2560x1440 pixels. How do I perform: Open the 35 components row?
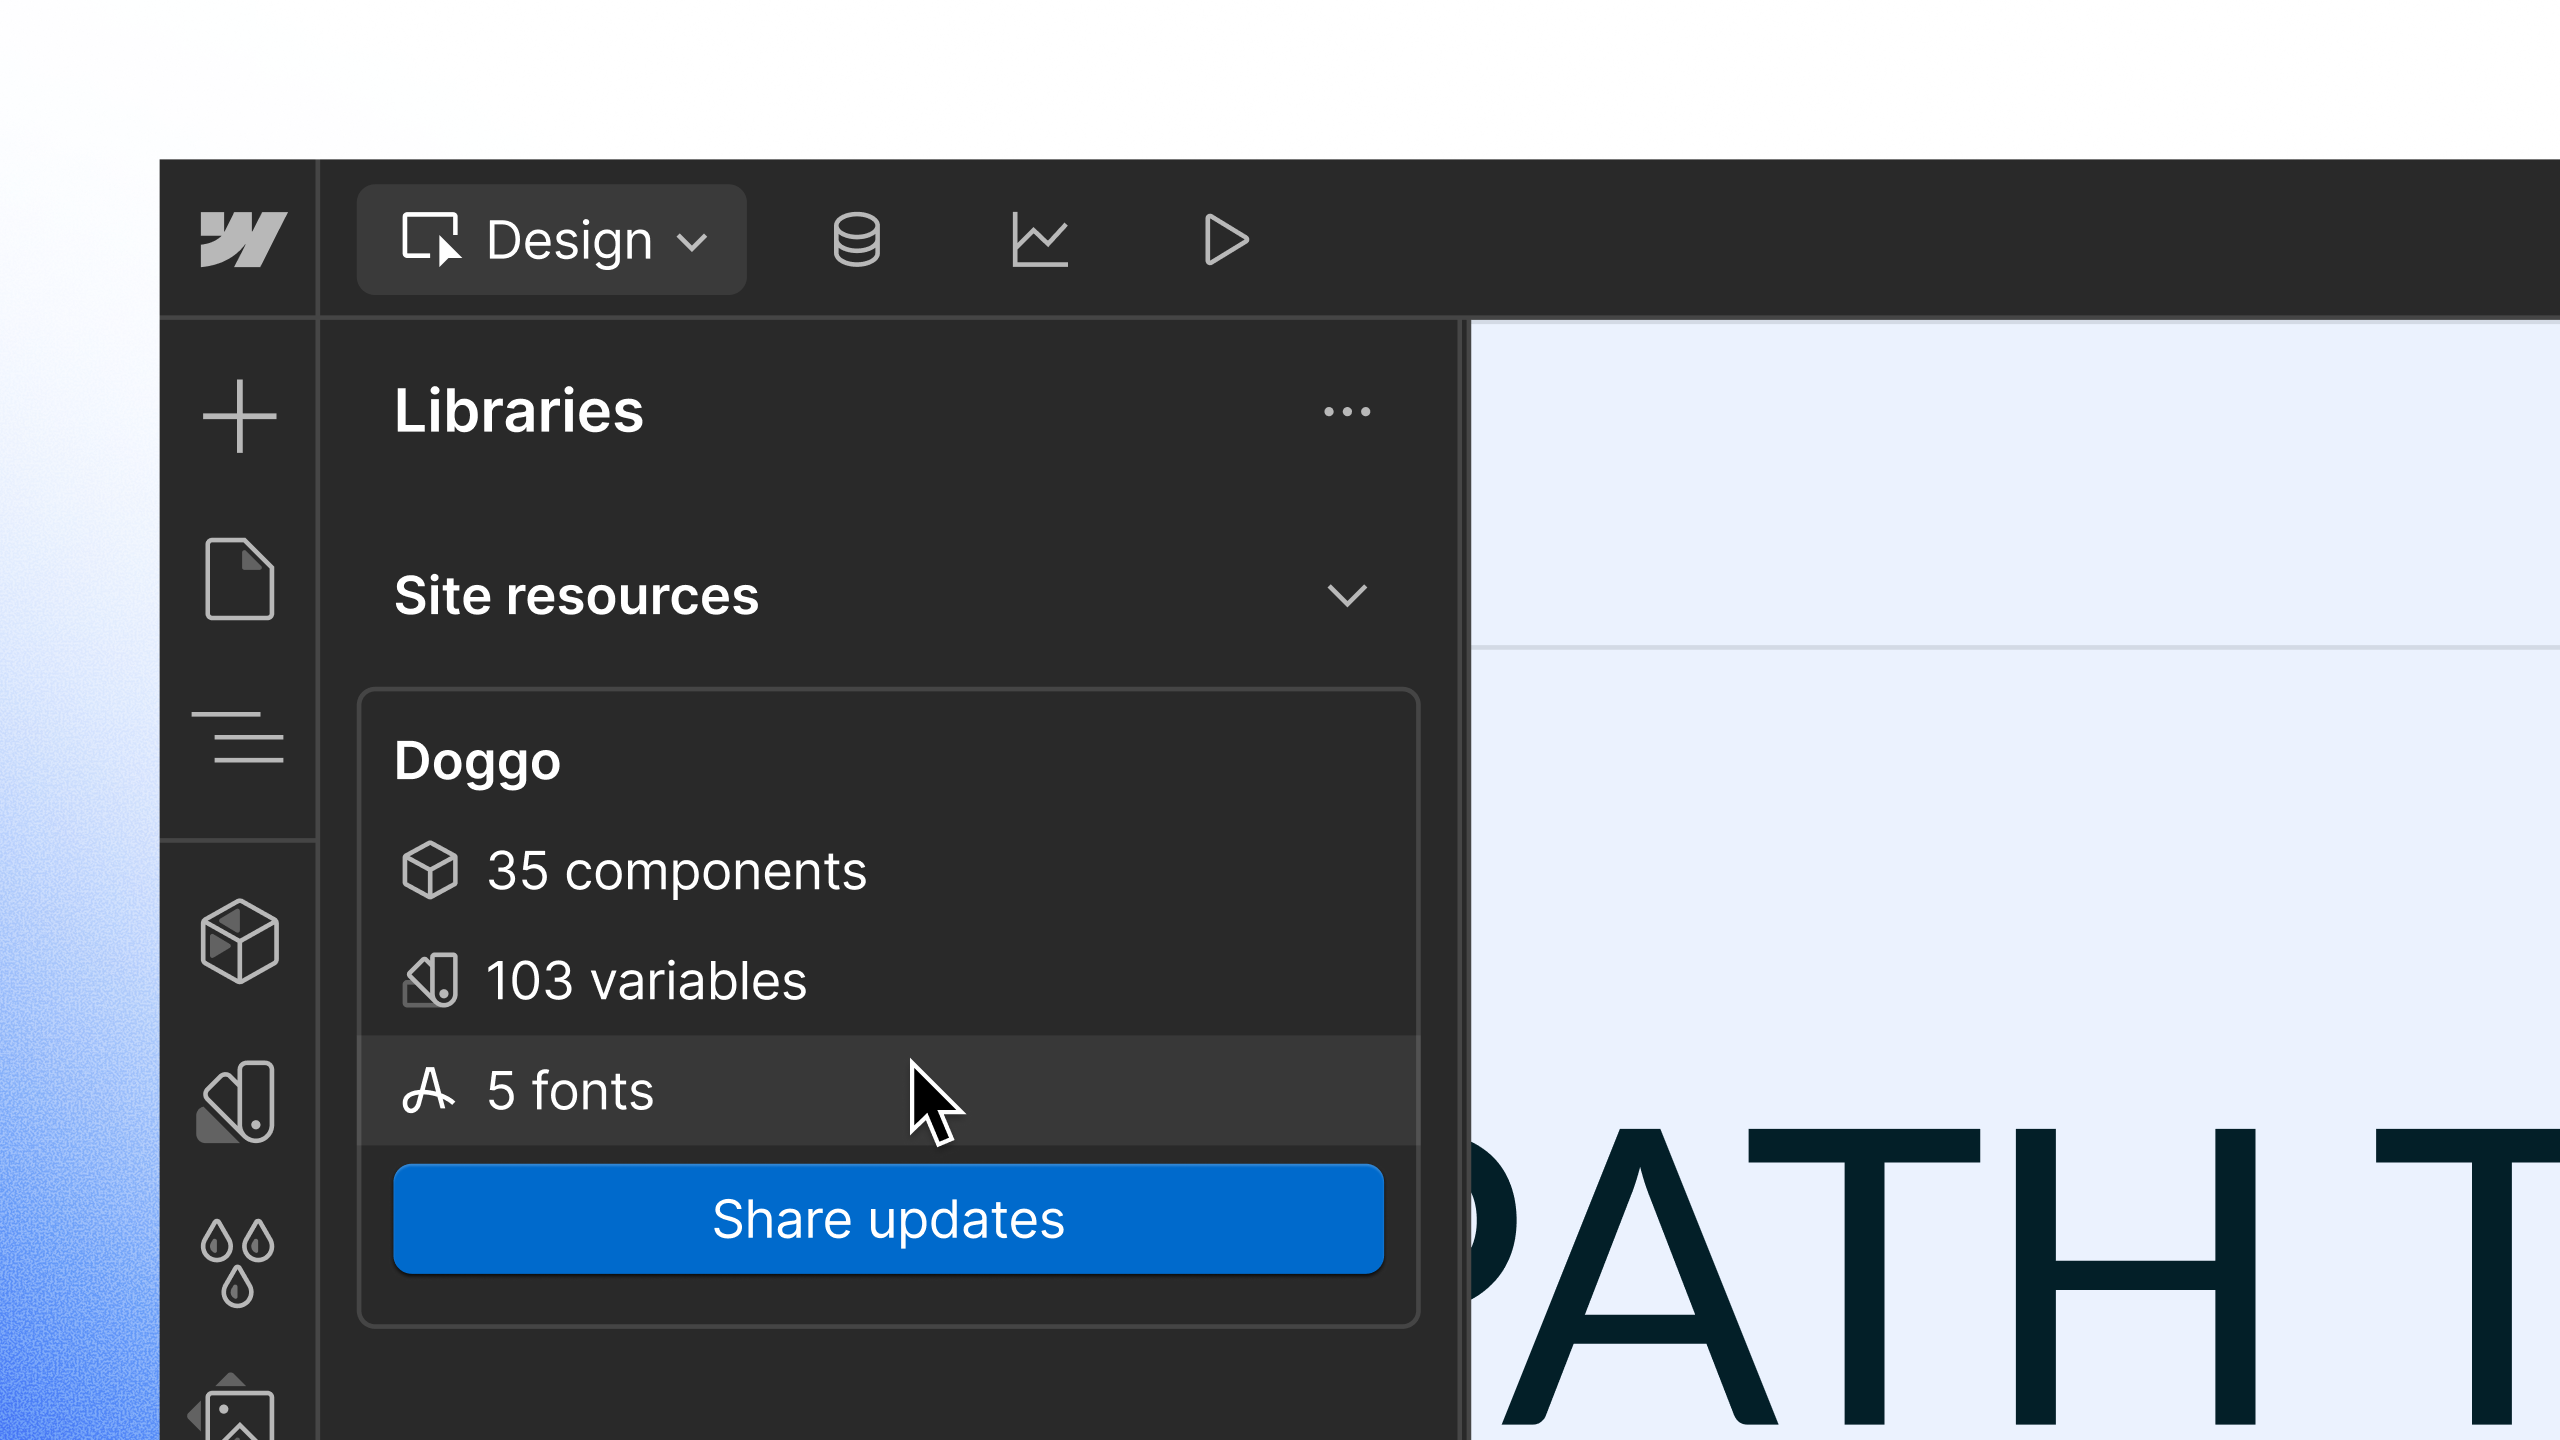point(888,871)
